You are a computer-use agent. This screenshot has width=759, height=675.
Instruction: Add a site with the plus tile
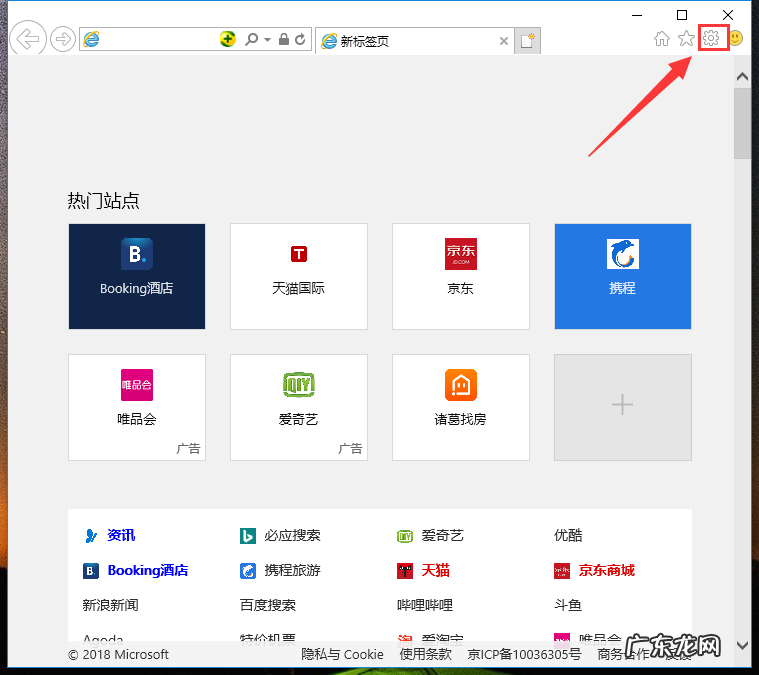623,407
